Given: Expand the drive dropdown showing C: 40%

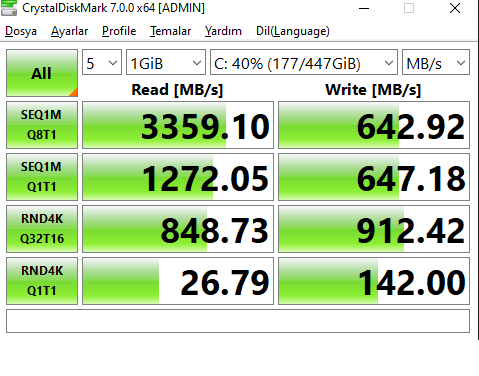Looking at the screenshot, I should coord(304,62).
